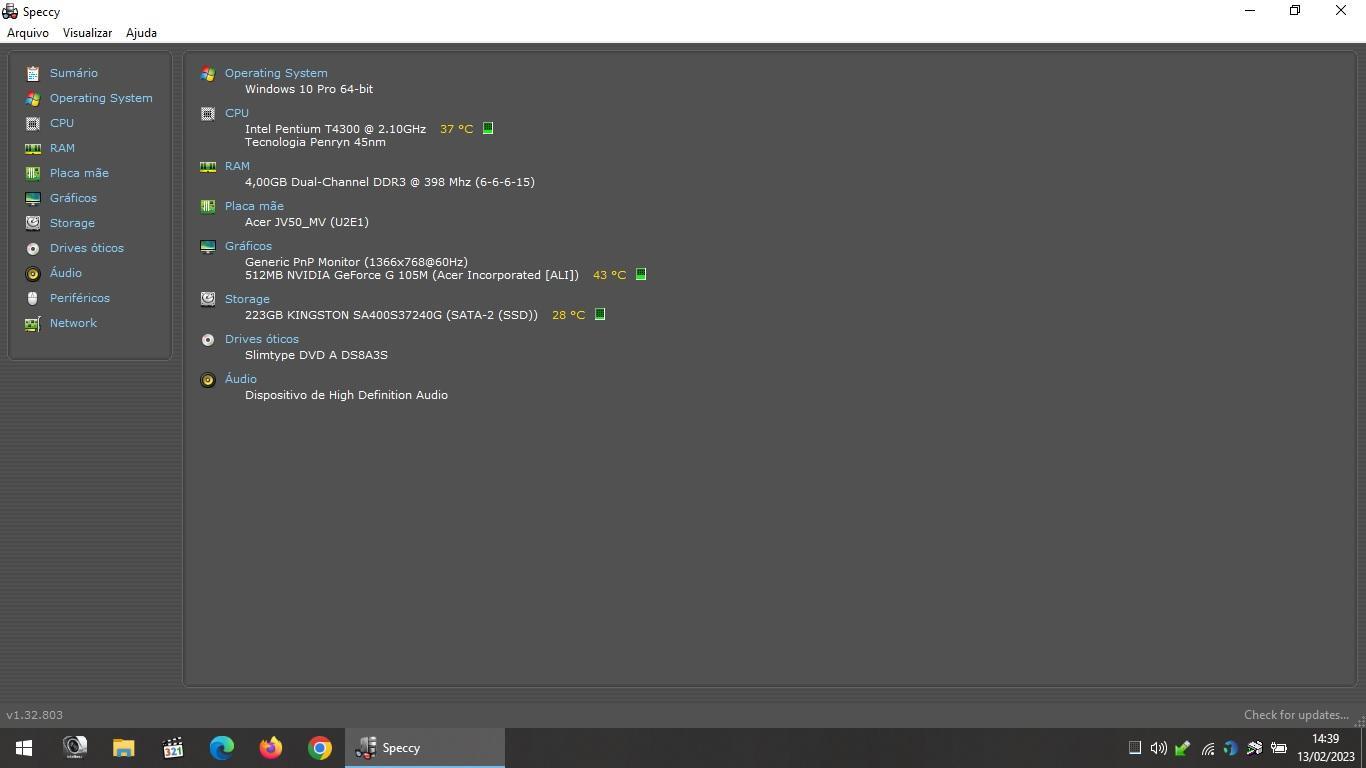The image size is (1366, 768).
Task: Open the Visualizar menu
Action: click(x=87, y=33)
